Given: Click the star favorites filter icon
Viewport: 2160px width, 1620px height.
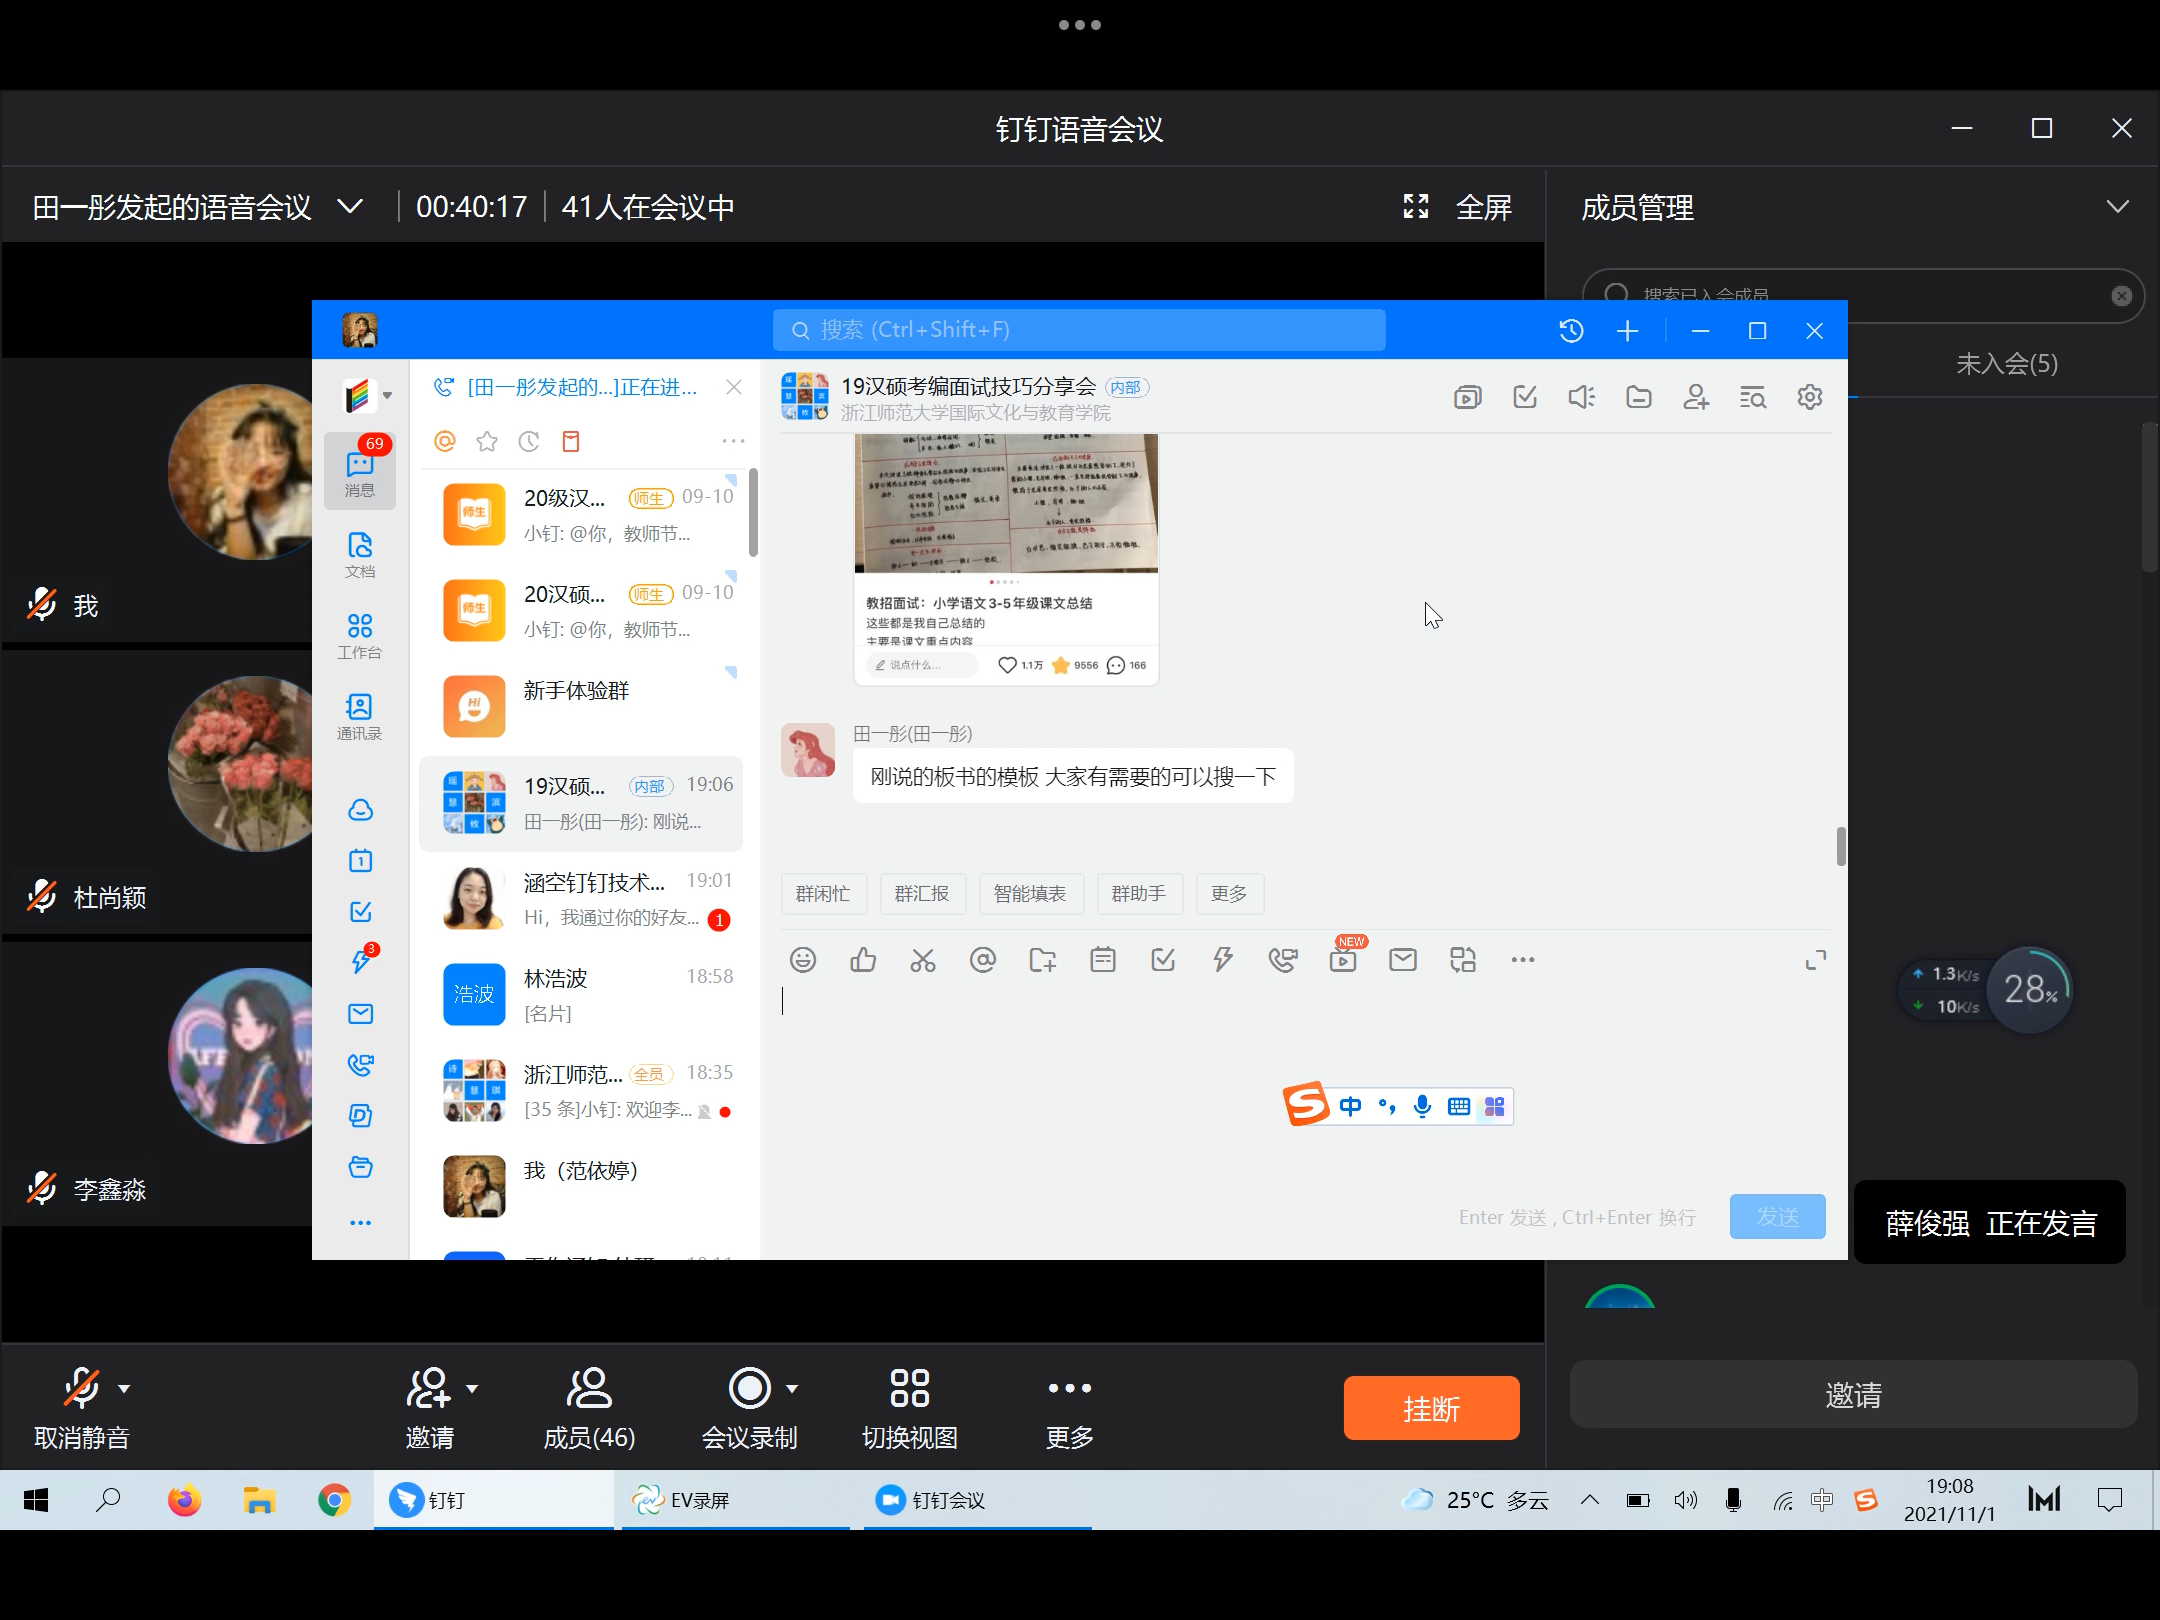Looking at the screenshot, I should coord(487,441).
